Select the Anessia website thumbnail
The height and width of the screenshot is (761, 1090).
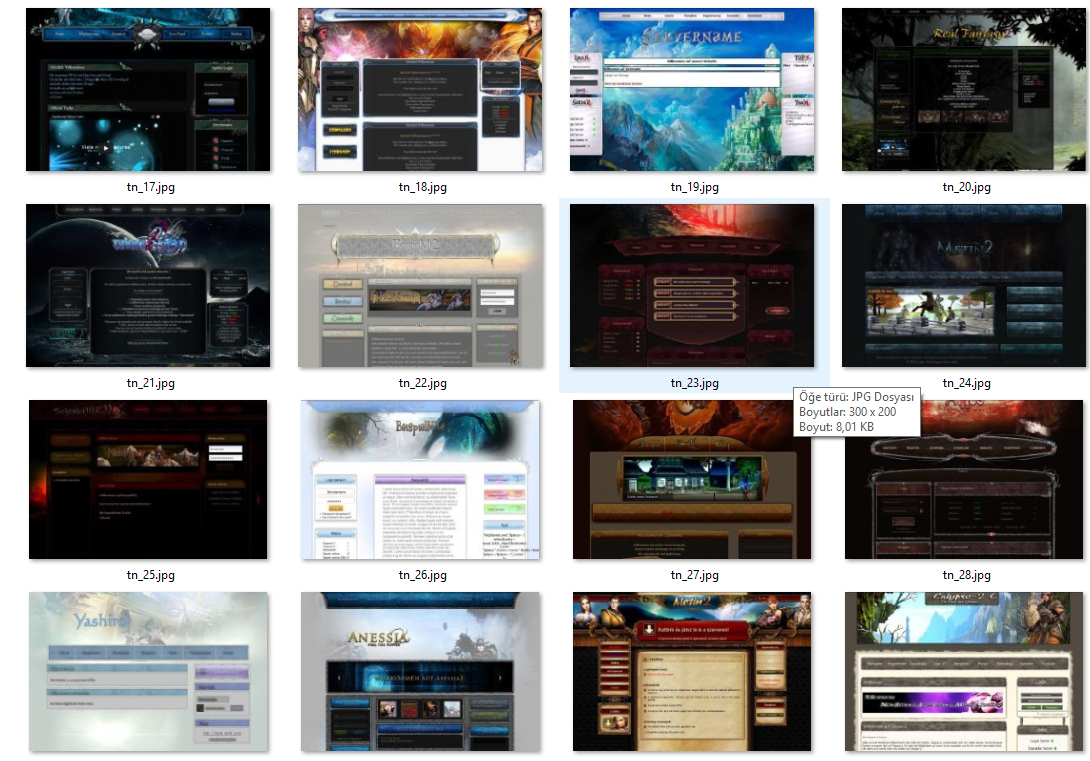click(420, 671)
